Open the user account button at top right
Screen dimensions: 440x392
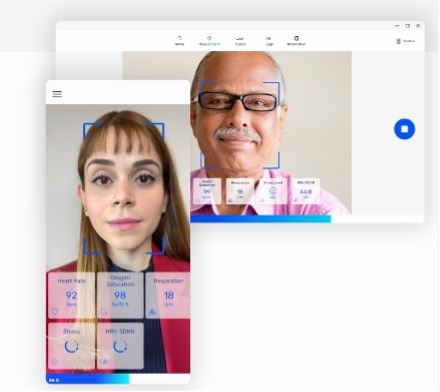(405, 41)
